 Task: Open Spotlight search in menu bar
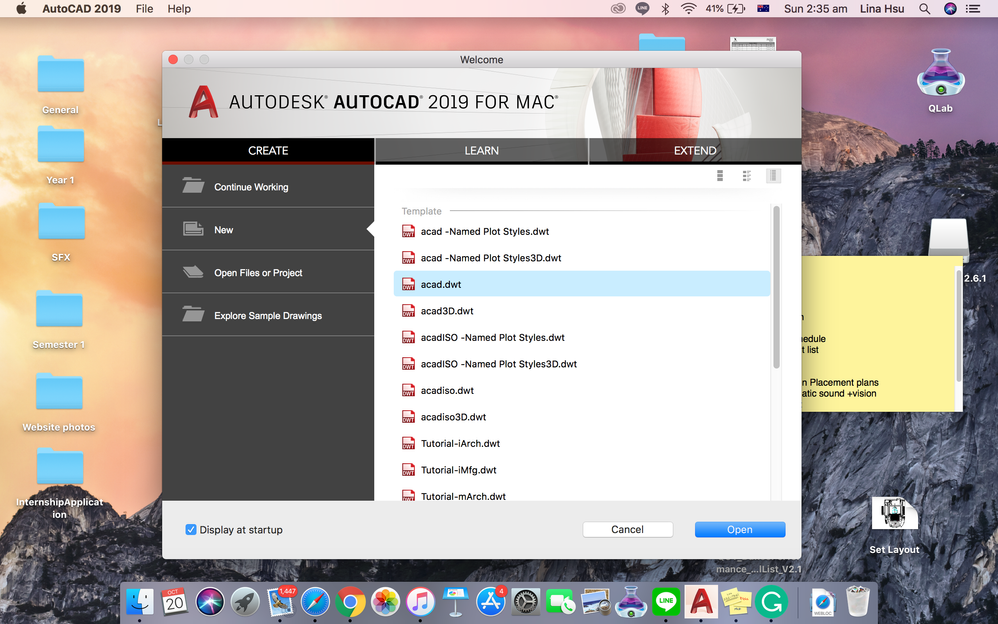[x=924, y=9]
